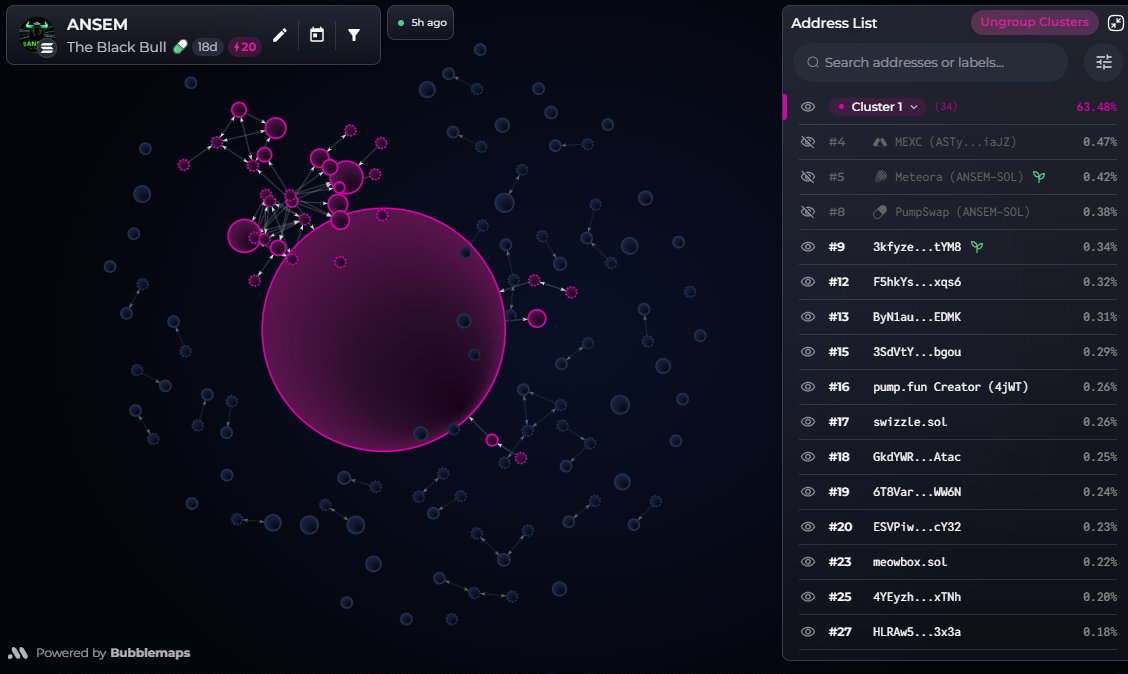
Task: Click the 18d age badge
Action: click(x=207, y=47)
